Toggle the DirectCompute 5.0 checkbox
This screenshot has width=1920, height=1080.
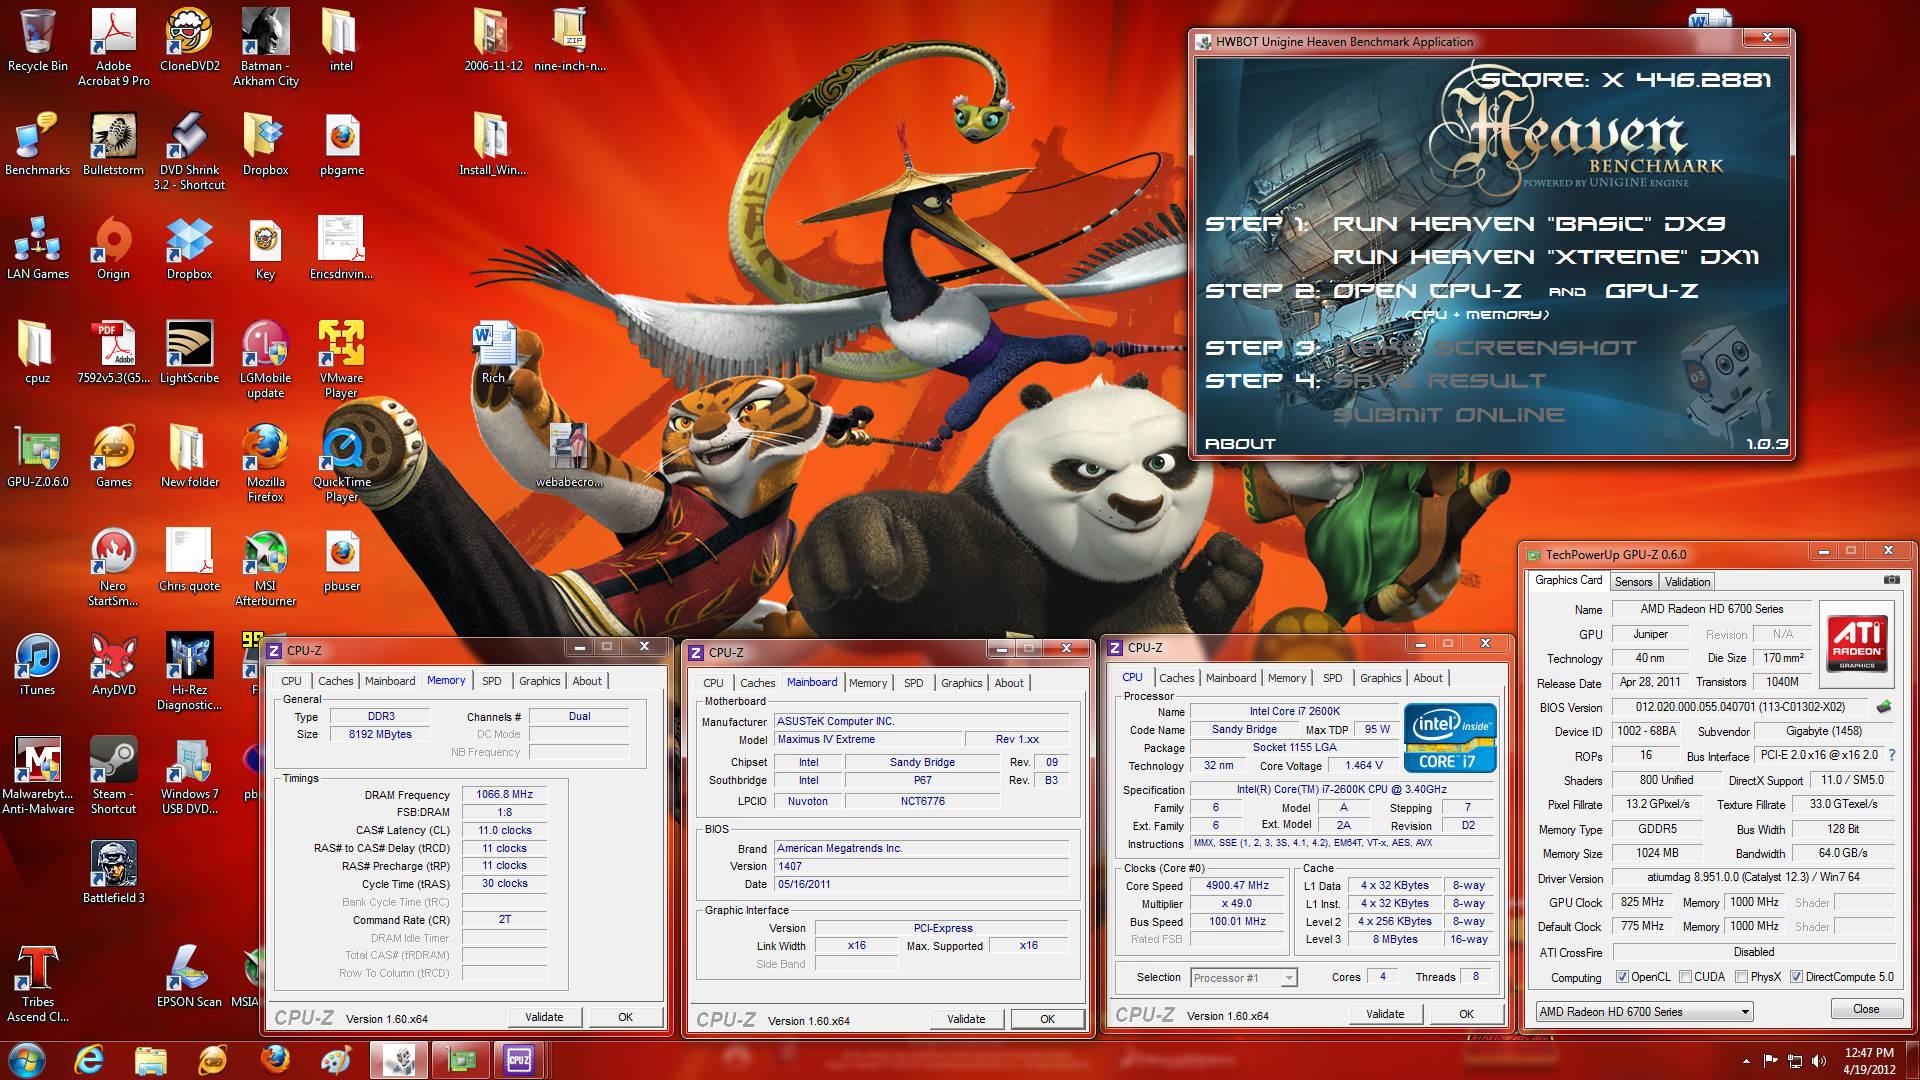click(x=1796, y=977)
